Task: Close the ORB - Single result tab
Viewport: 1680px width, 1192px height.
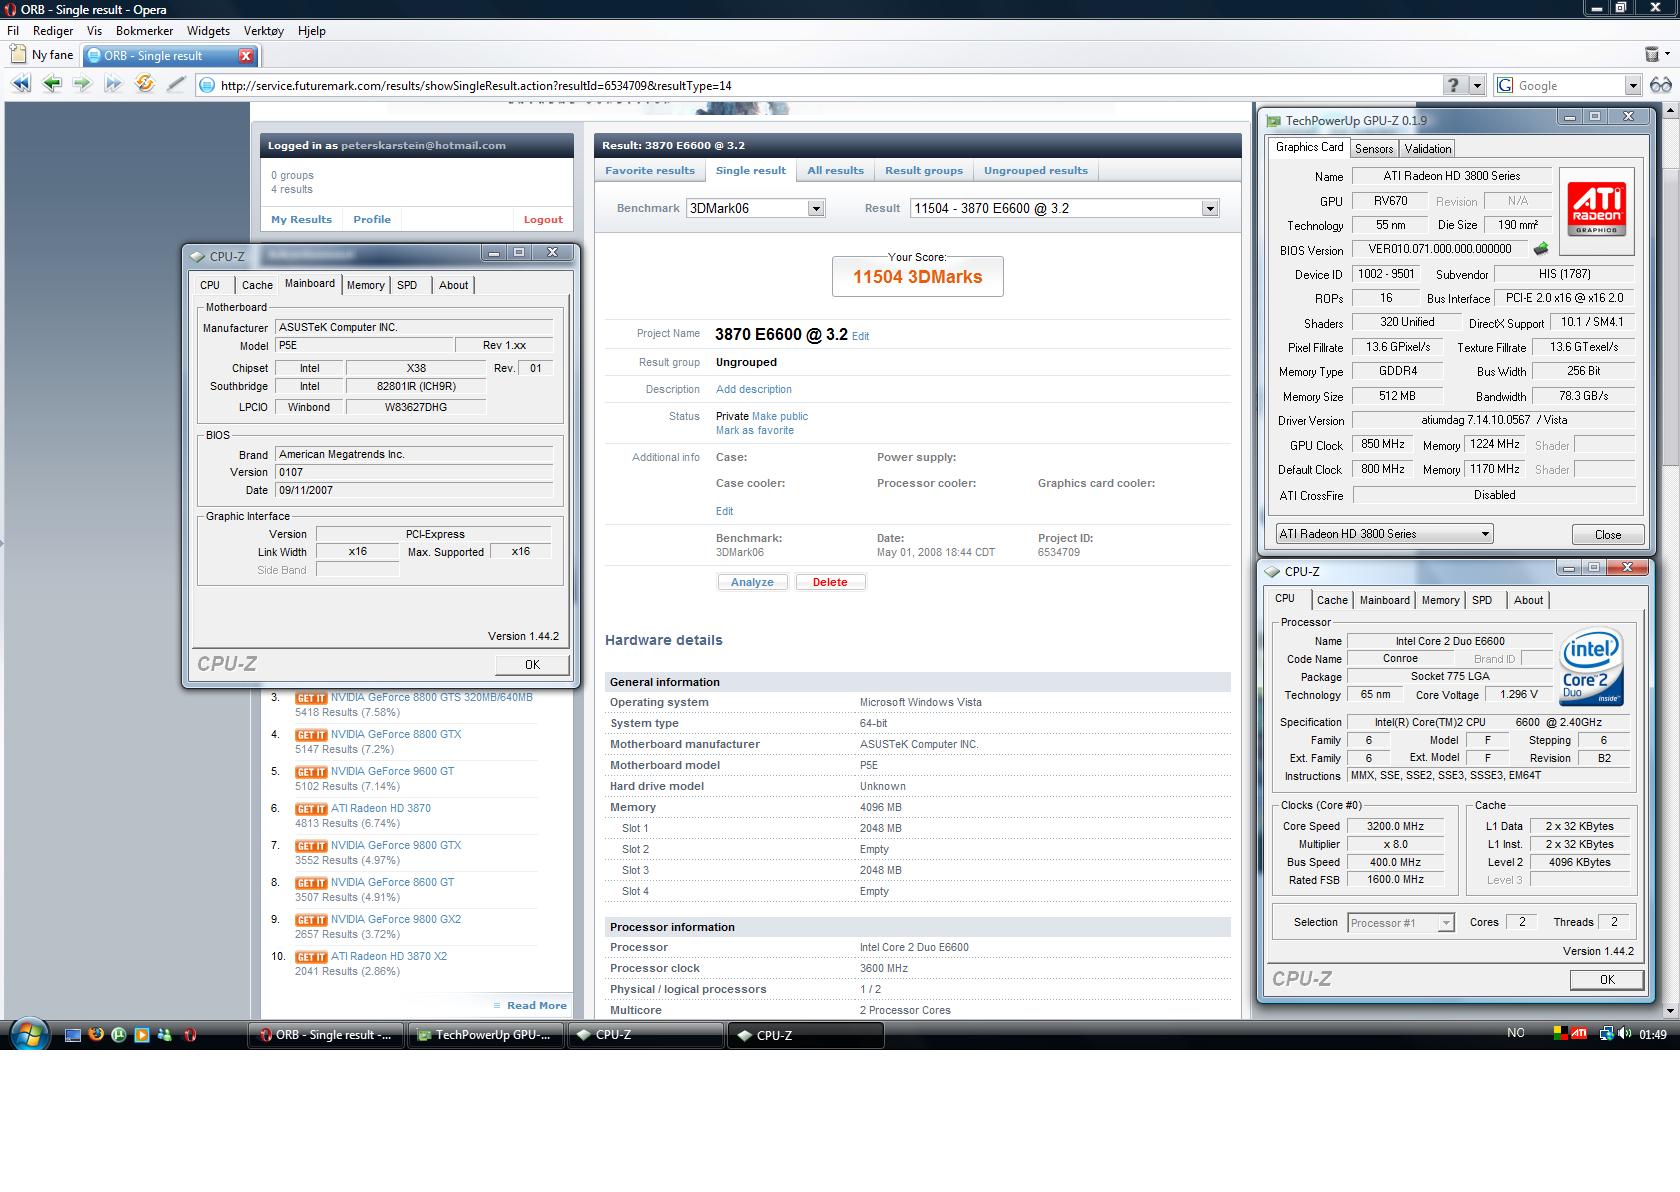Action: 246,56
